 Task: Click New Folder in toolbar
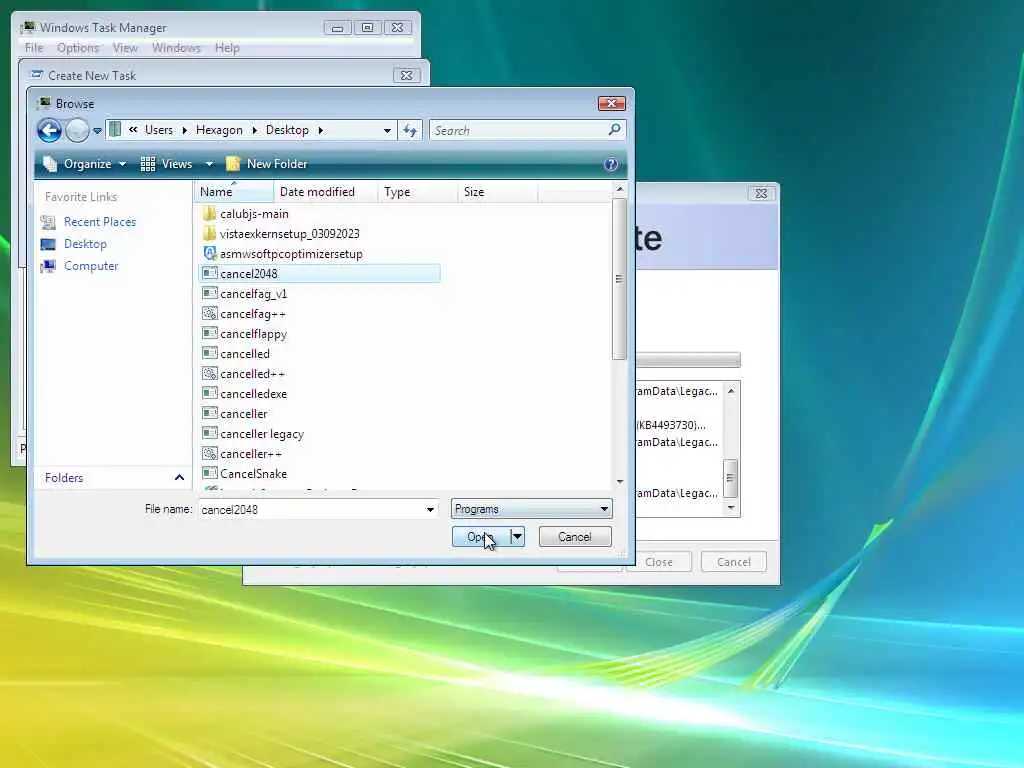pyautogui.click(x=266, y=164)
